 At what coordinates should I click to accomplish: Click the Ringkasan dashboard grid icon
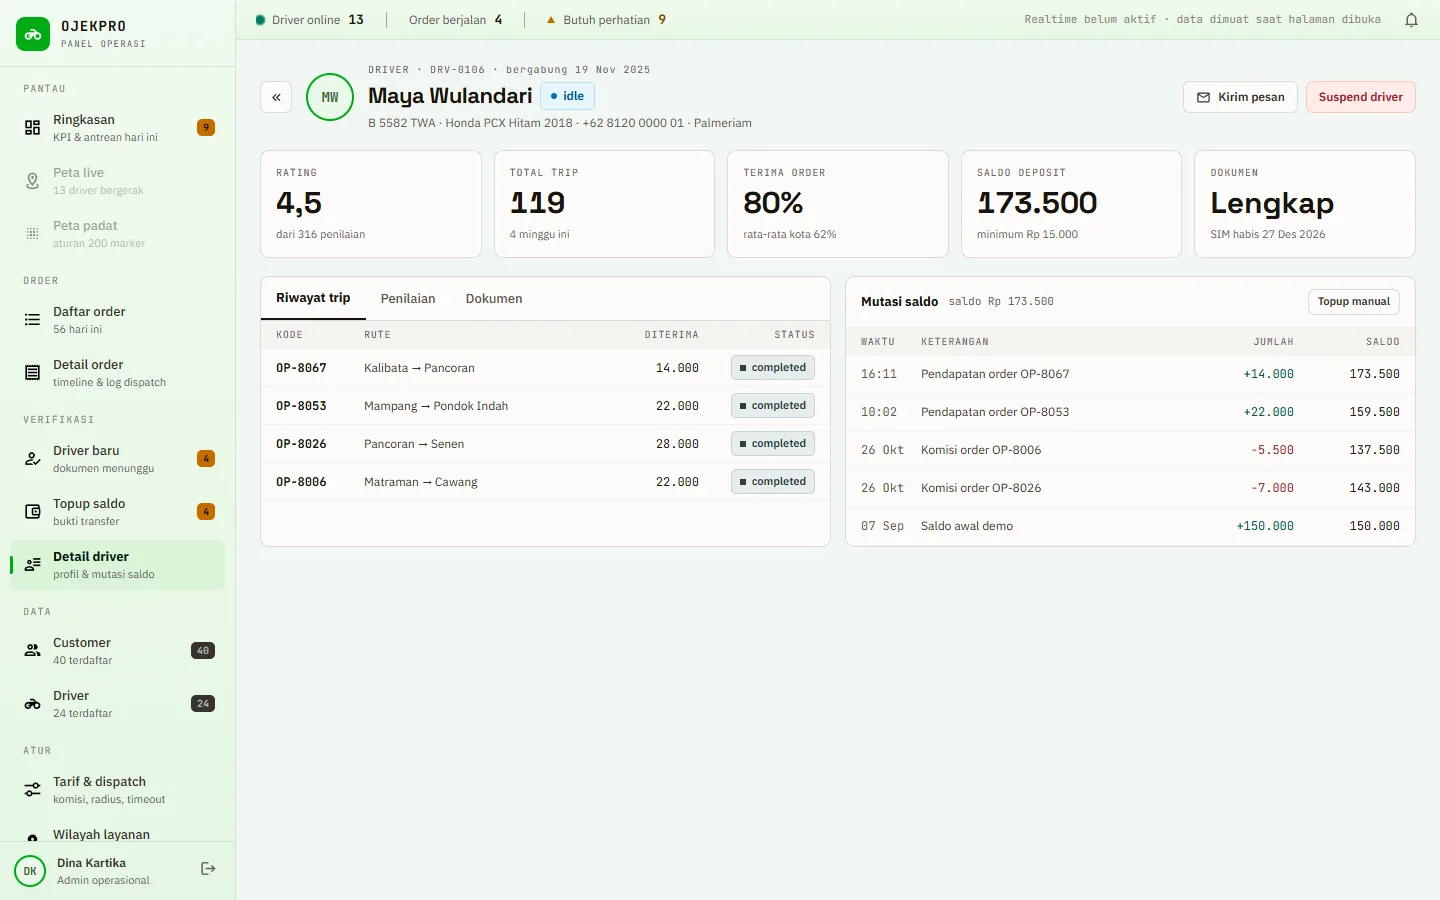coord(33,128)
